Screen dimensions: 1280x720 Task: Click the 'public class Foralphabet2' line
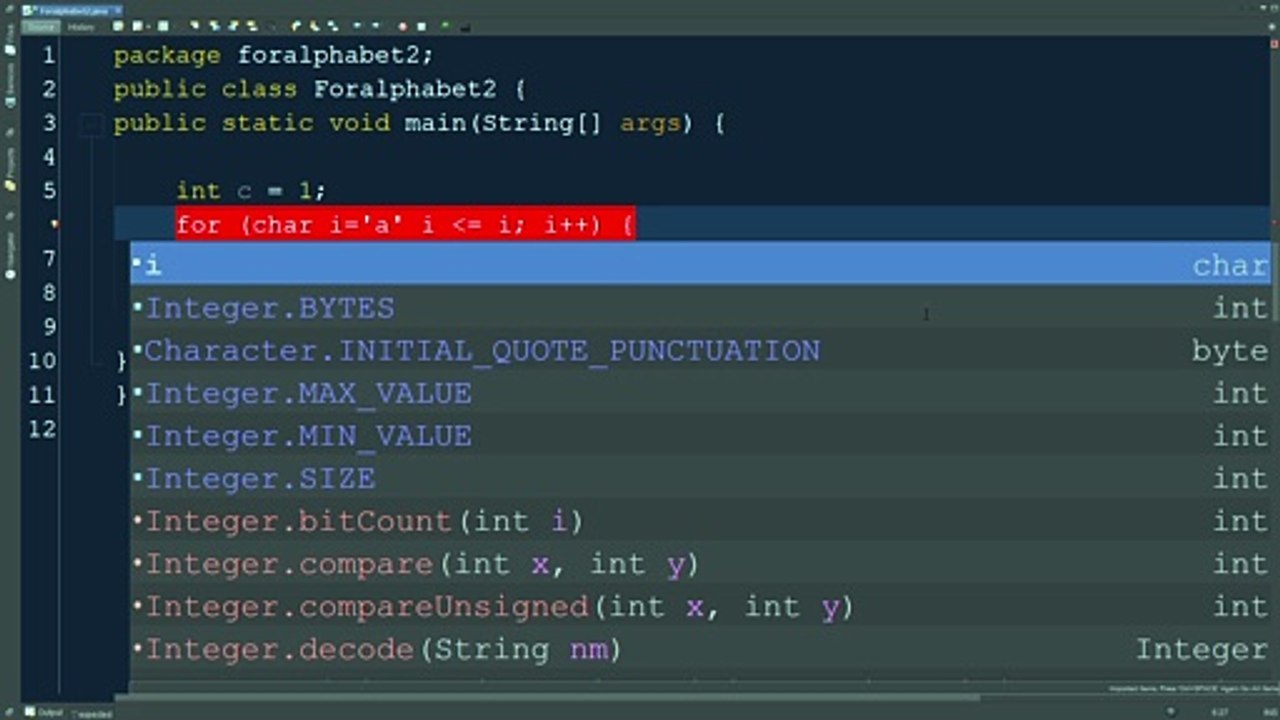(319, 89)
